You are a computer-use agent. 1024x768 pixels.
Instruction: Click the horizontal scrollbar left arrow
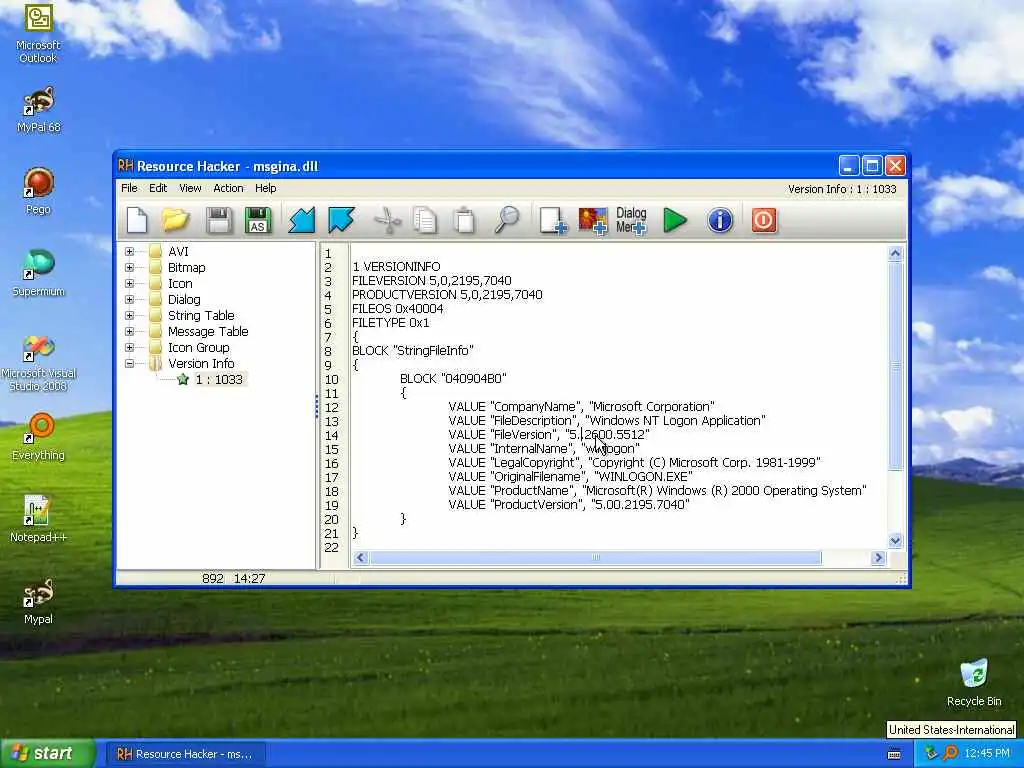point(360,558)
